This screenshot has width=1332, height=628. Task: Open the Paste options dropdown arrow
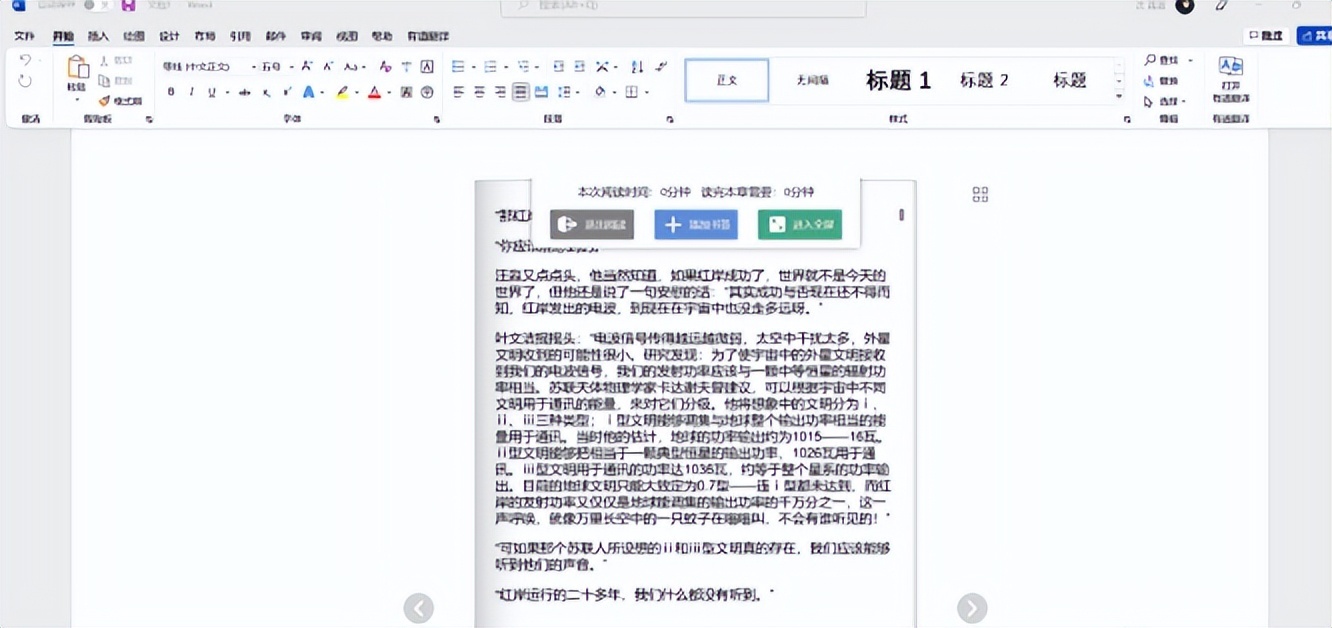pos(77,98)
